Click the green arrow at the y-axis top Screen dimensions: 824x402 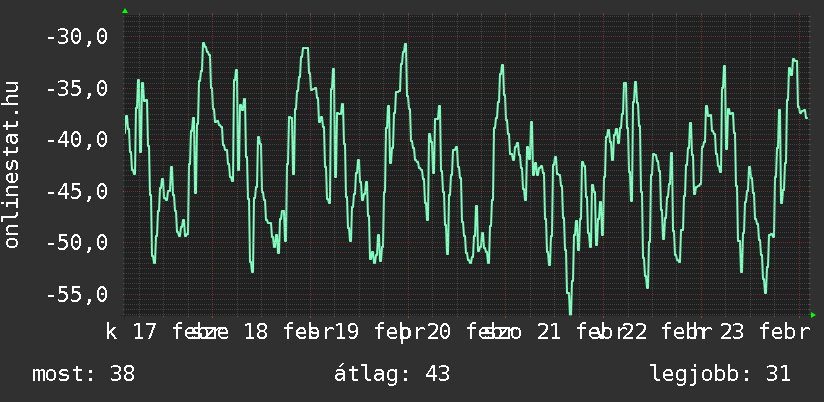(x=124, y=11)
